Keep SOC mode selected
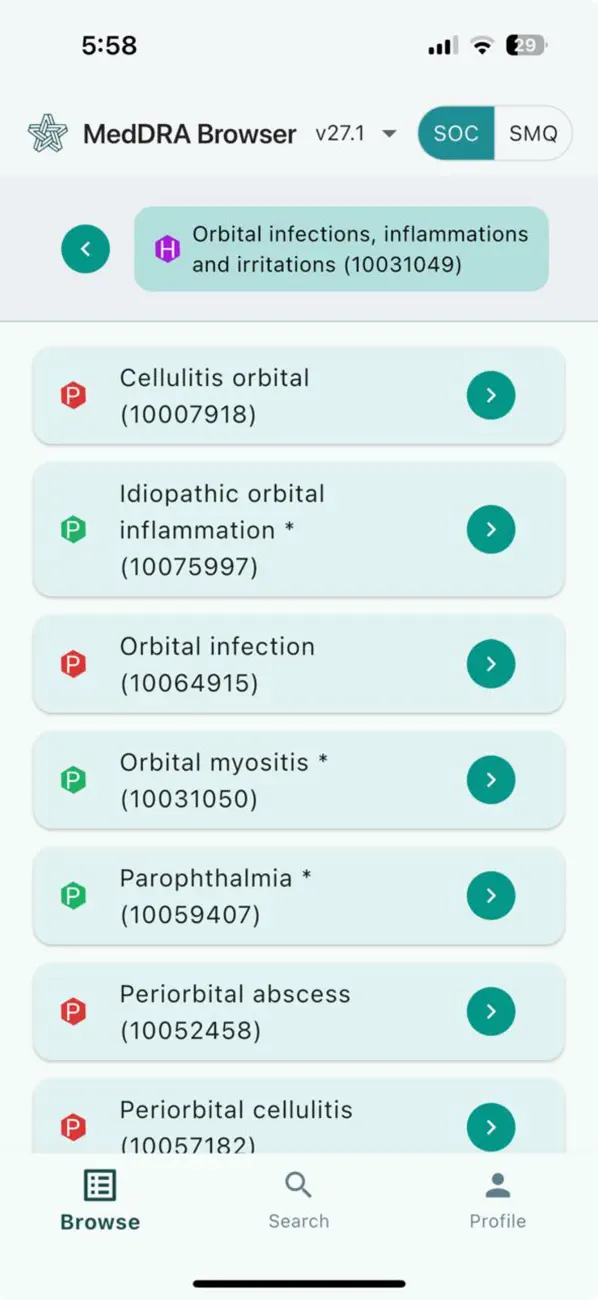The image size is (598, 1300). [x=456, y=132]
